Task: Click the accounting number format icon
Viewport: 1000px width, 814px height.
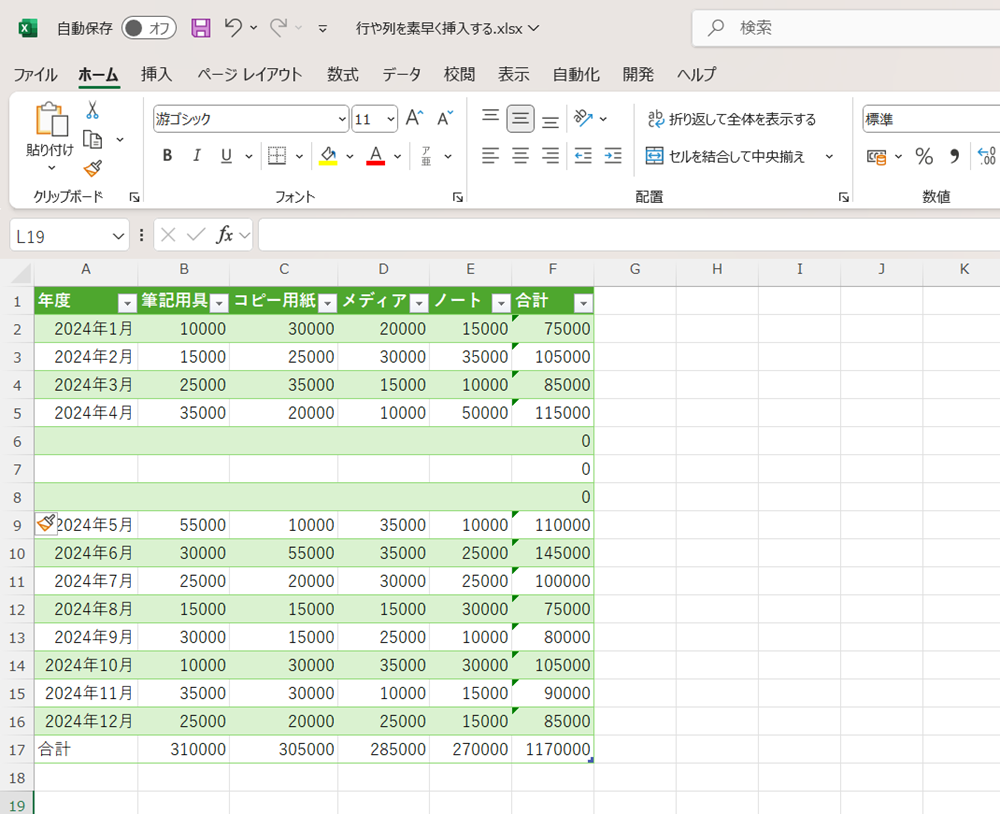Action: pyautogui.click(x=876, y=156)
